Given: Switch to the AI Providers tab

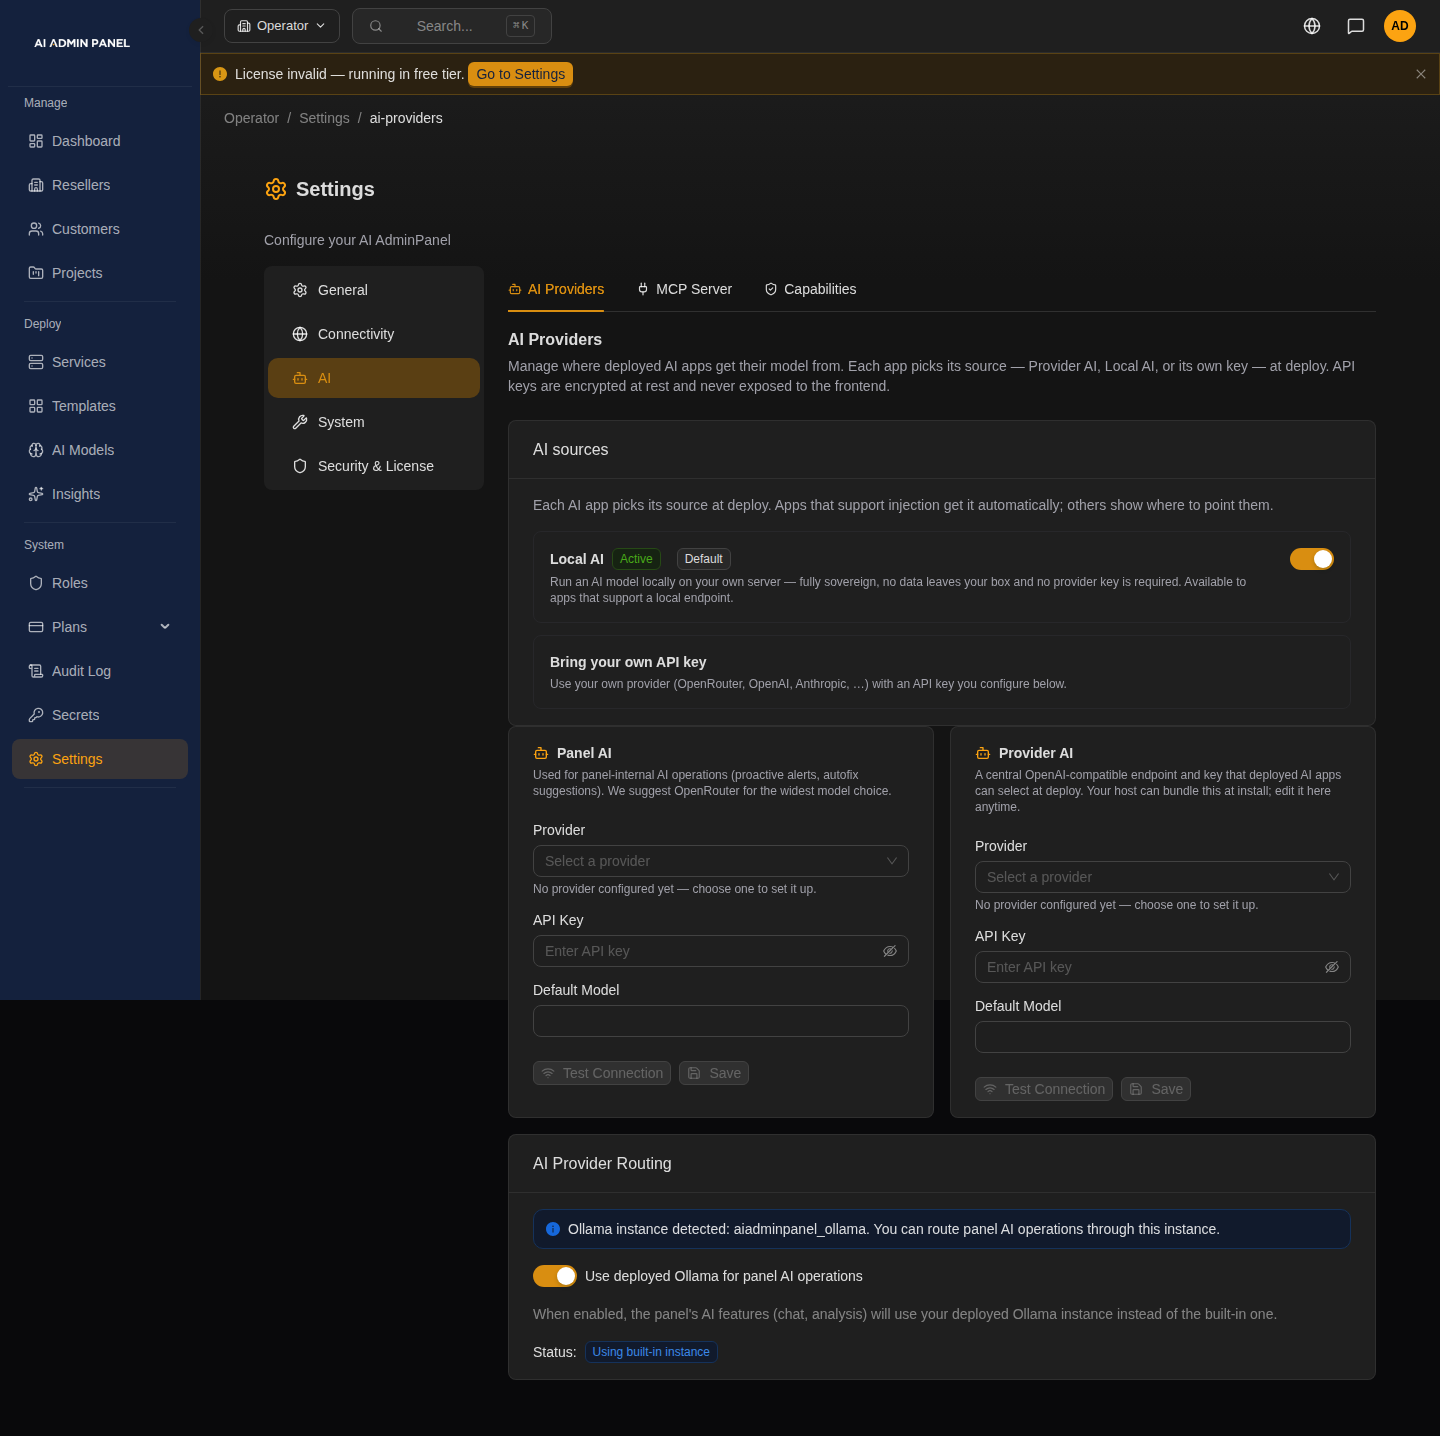Looking at the screenshot, I should pos(556,289).
